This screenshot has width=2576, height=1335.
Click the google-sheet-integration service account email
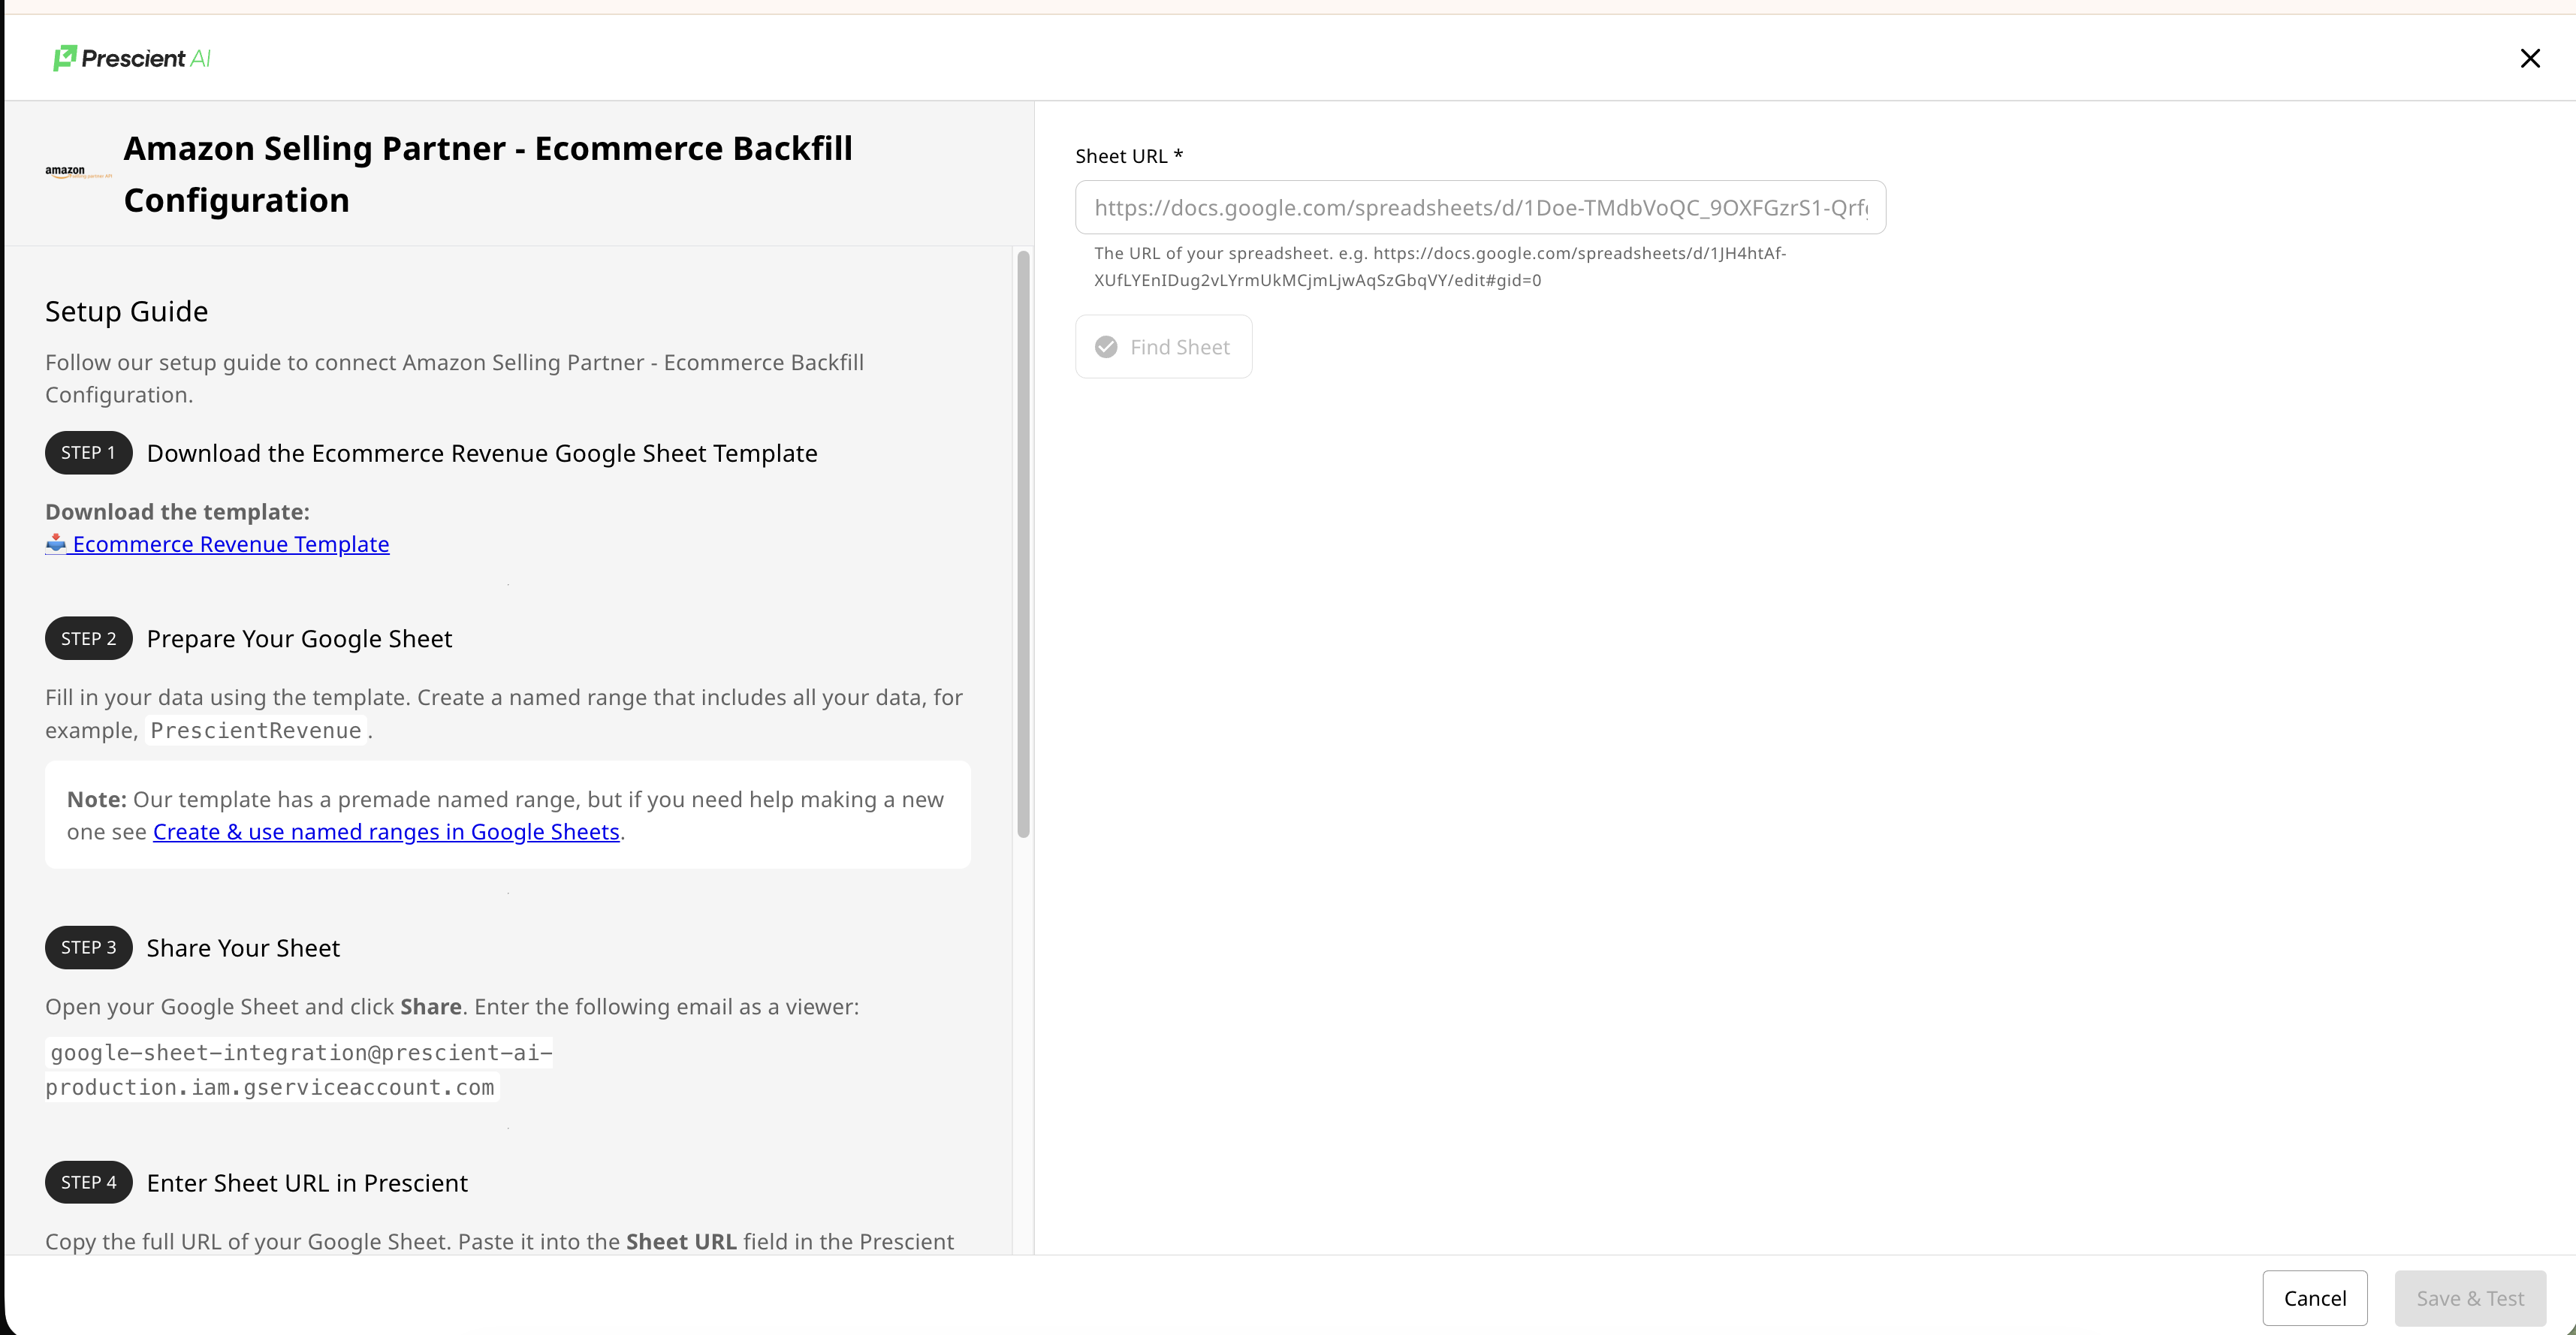click(299, 1070)
